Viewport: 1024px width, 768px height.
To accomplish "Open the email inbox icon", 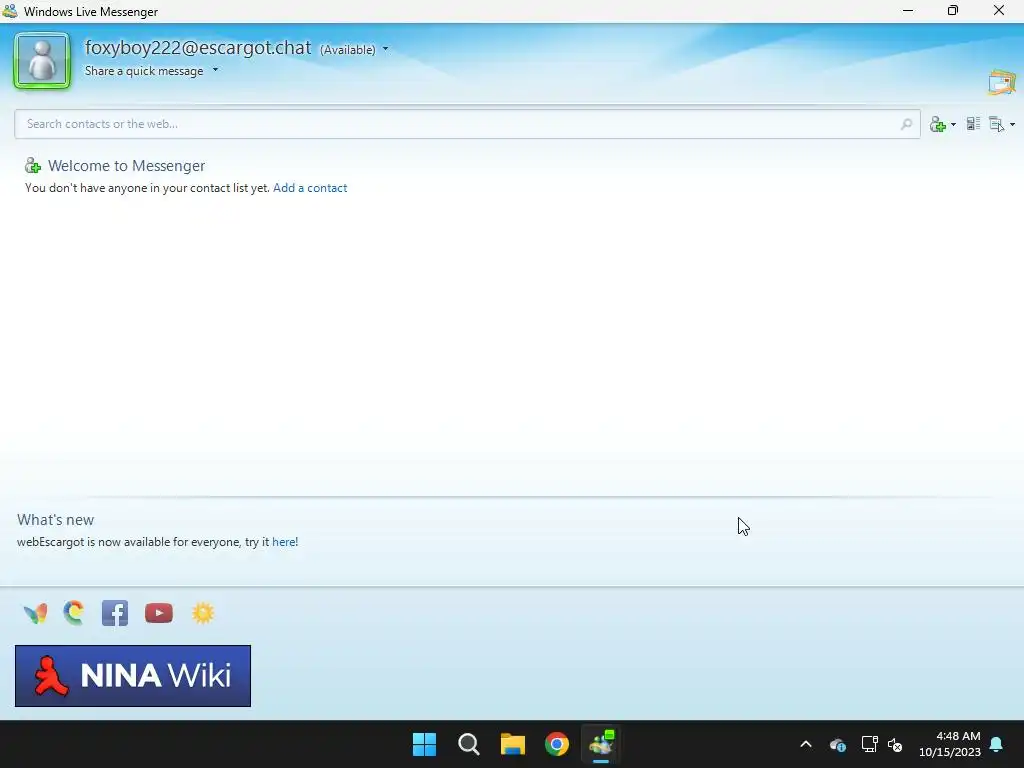I will [x=1001, y=82].
